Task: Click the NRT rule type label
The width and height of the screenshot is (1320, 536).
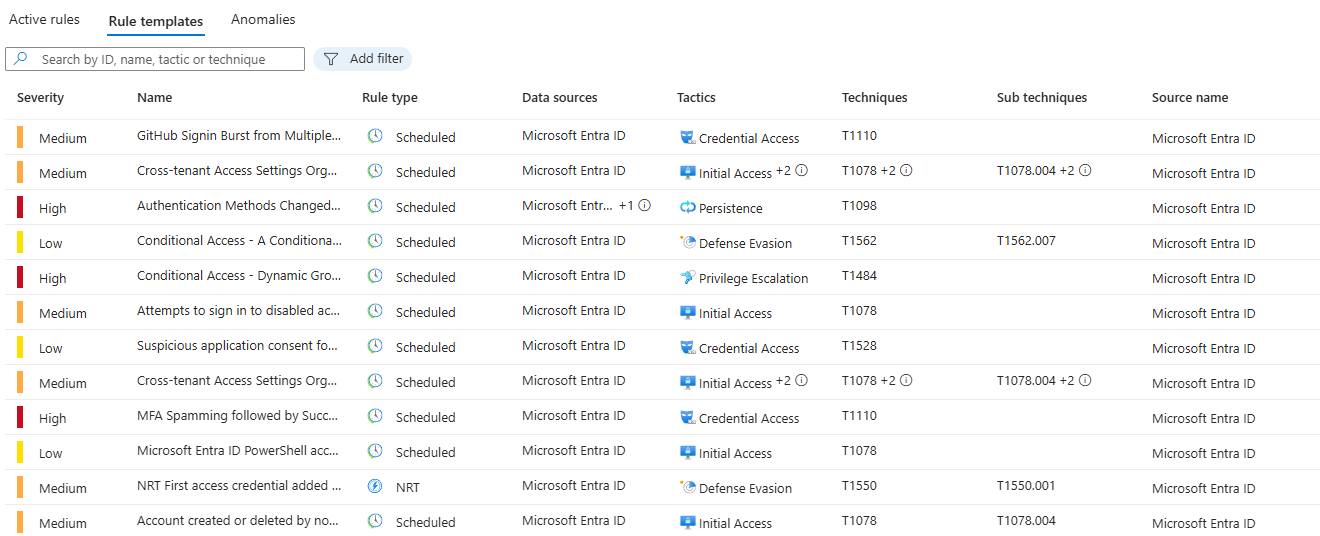Action: [x=408, y=487]
